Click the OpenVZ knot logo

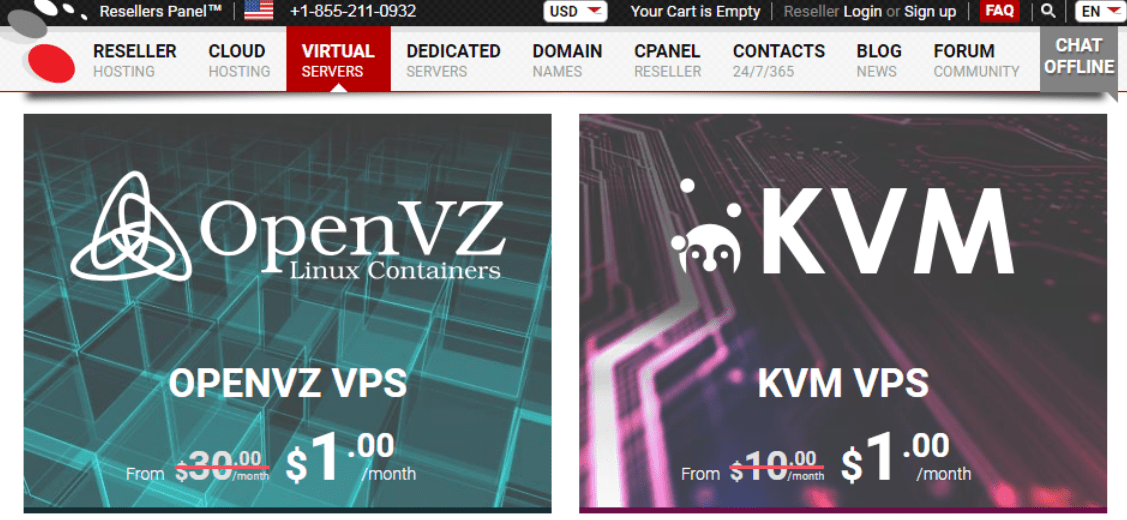click(132, 226)
